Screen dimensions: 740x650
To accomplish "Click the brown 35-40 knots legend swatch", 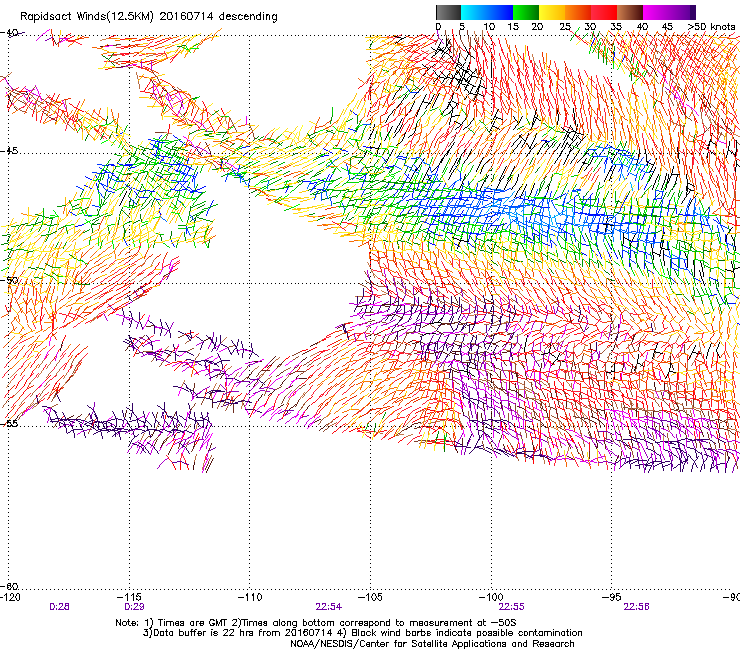I will click(x=630, y=12).
